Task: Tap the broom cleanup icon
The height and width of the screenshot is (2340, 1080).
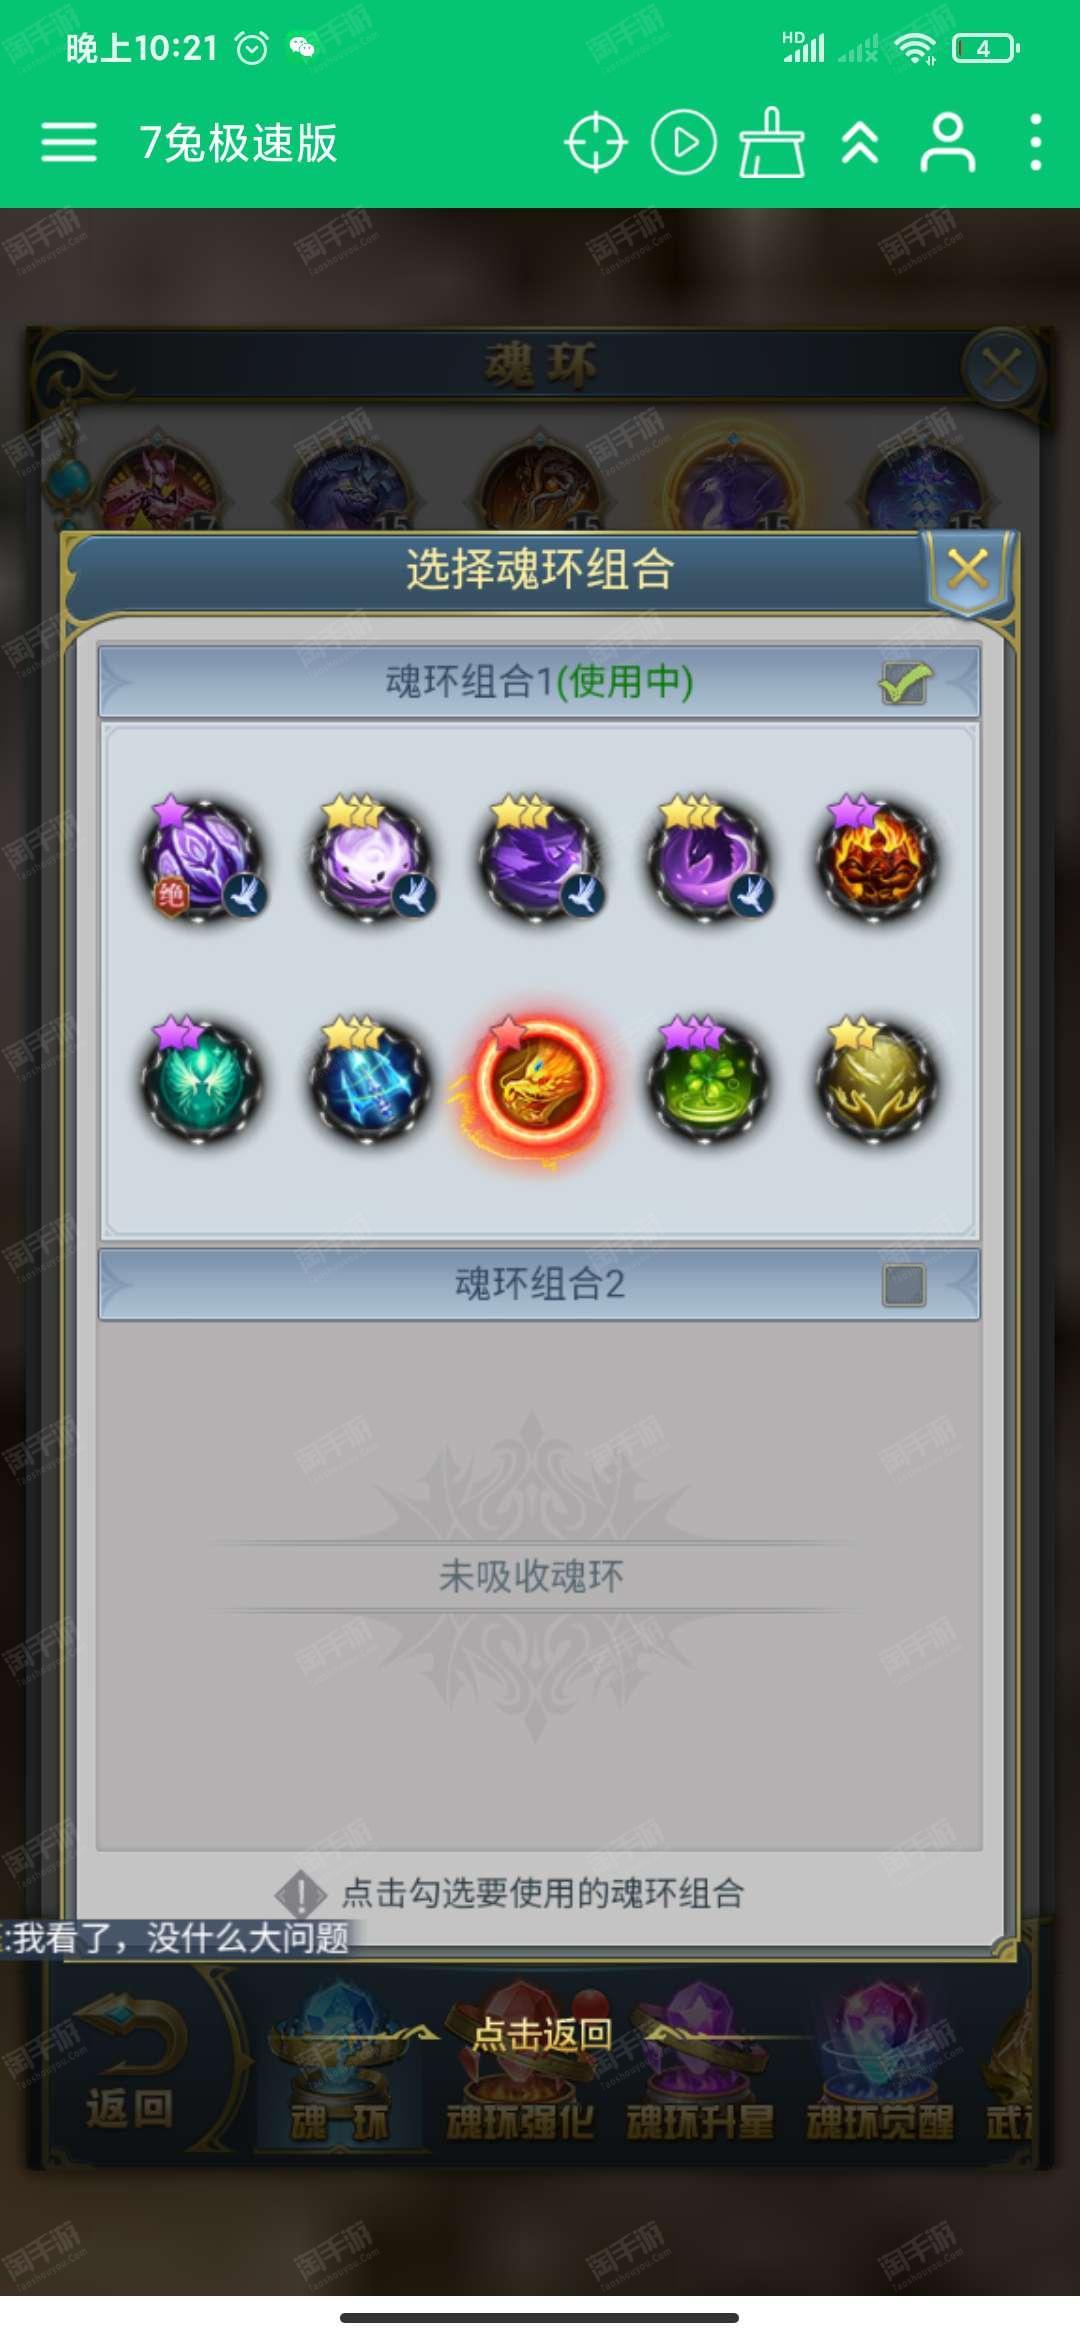Action: point(771,143)
